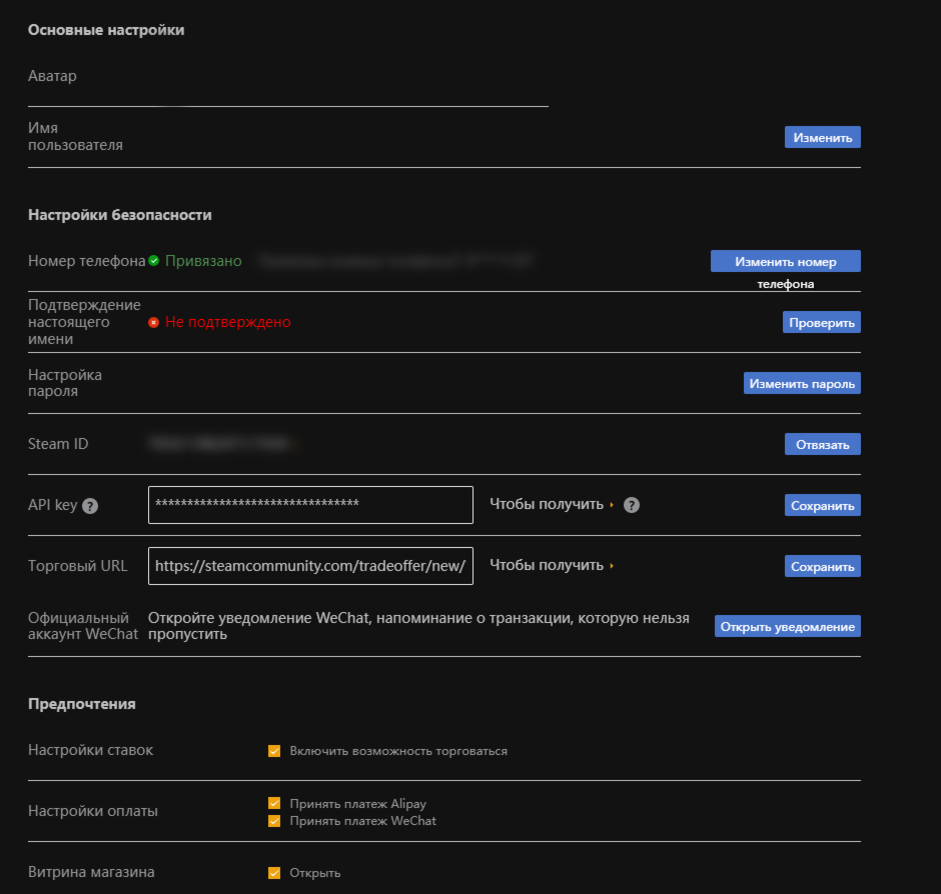941x894 pixels.
Task: Save the API key with 'Сохранить'
Action: pos(822,506)
